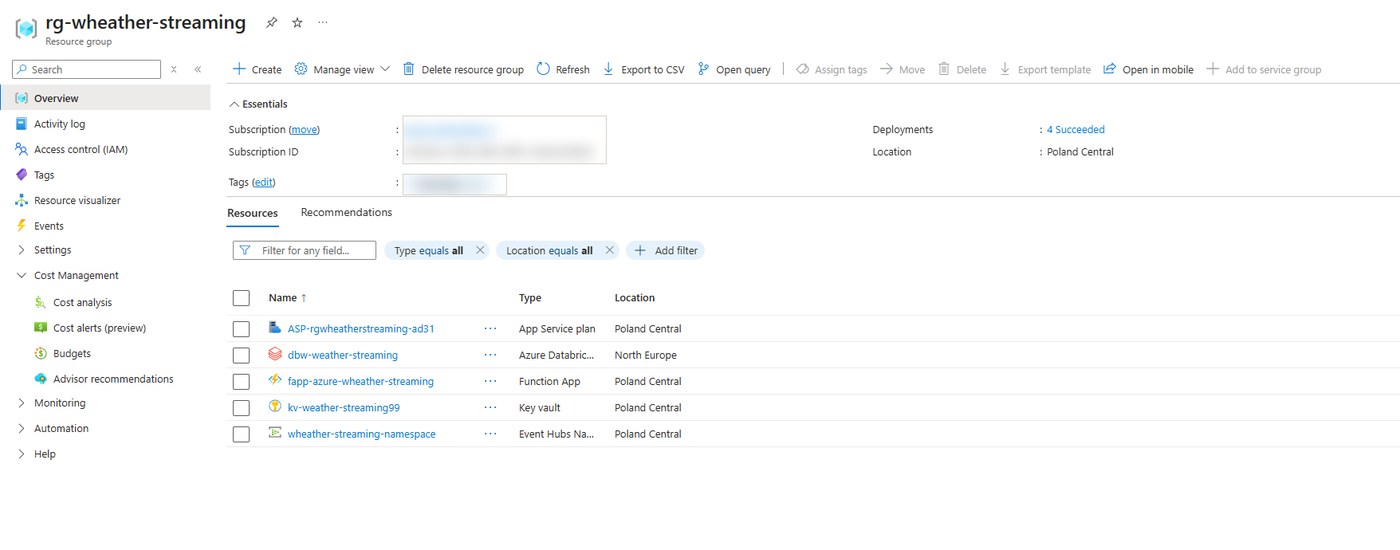Switch to the Recommendations tab
The image size is (1400, 550).
point(346,213)
